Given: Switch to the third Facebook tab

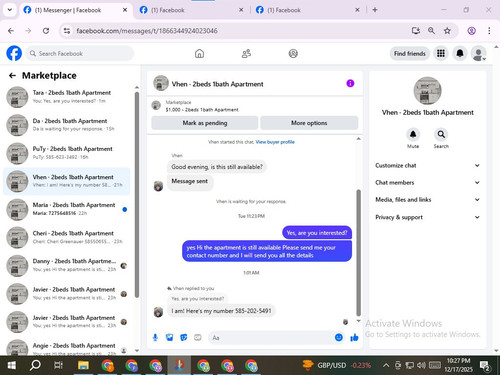Looking at the screenshot, I should [x=308, y=10].
